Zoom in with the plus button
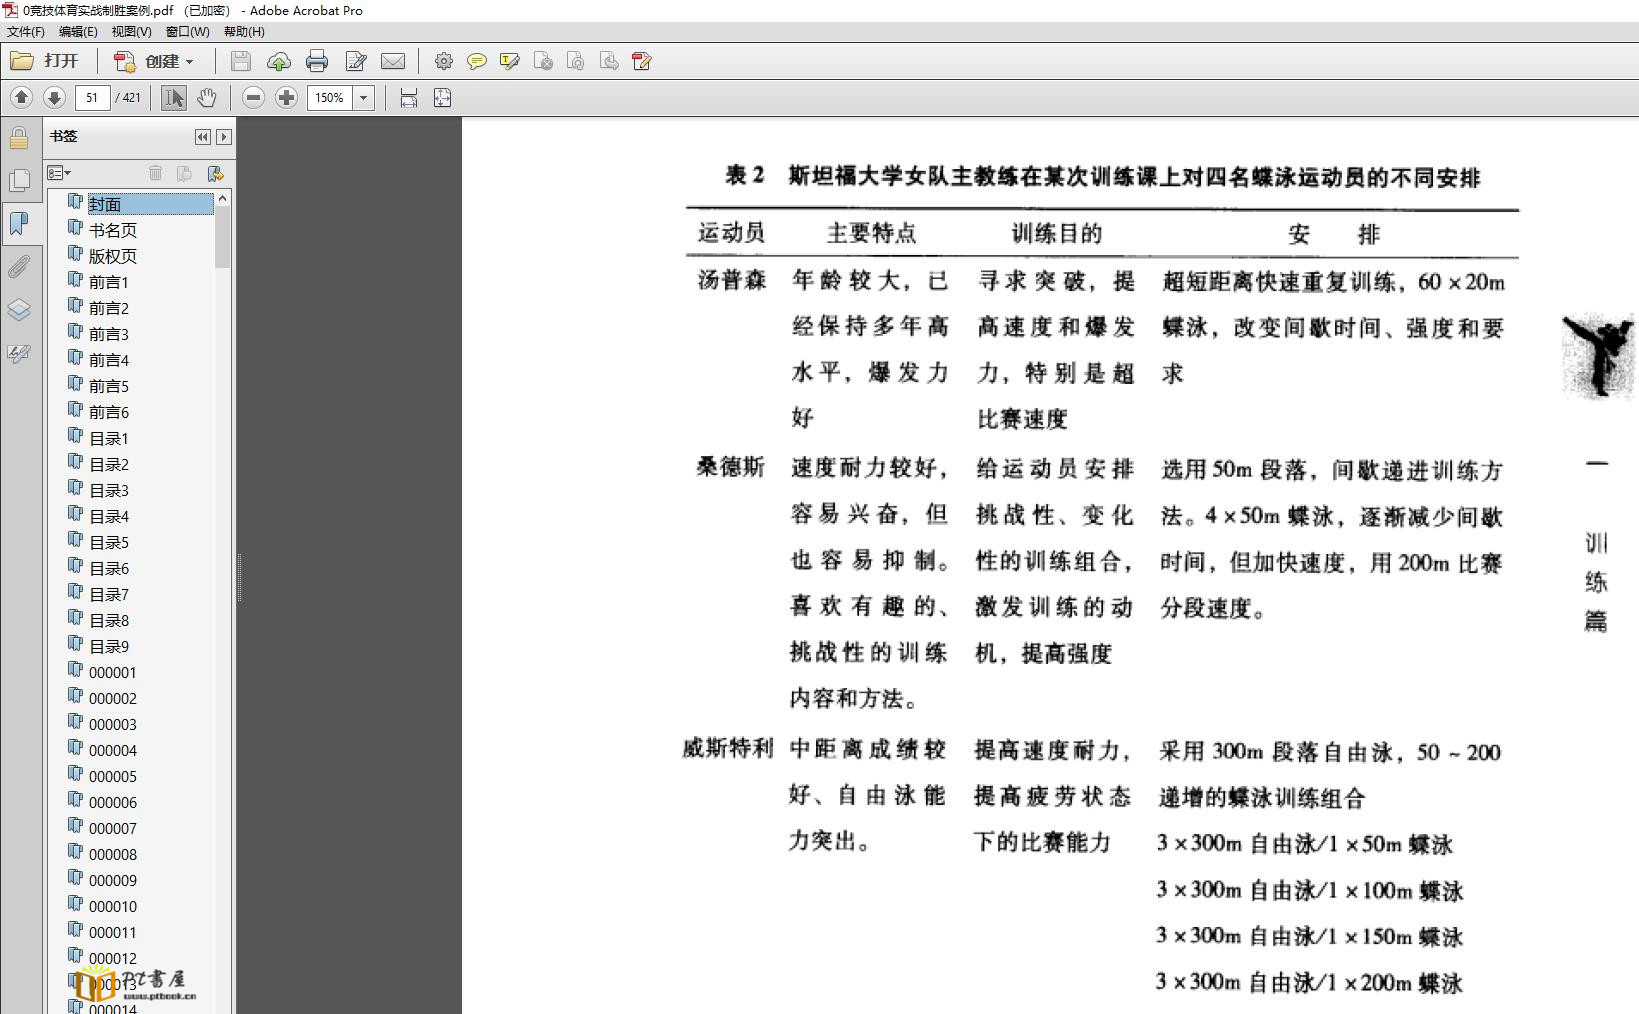The width and height of the screenshot is (1639, 1014). (x=287, y=97)
